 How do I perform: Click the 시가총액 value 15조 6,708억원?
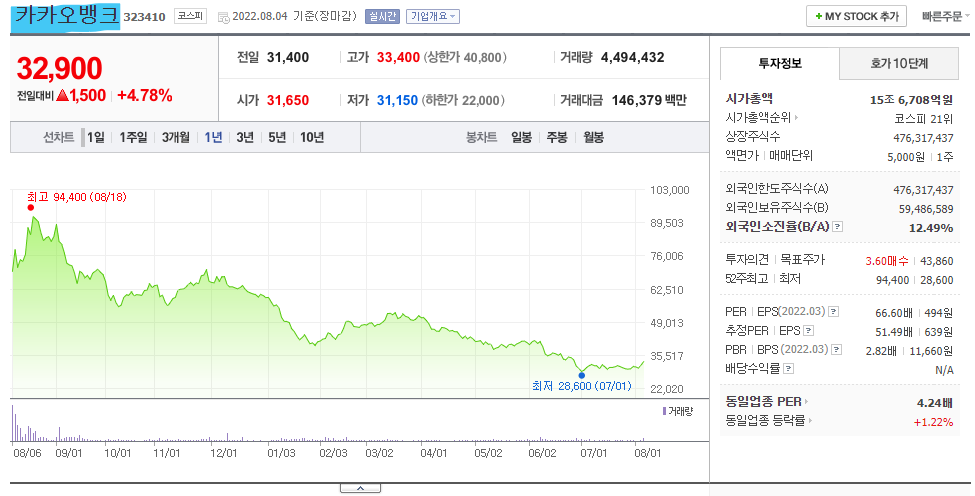pos(911,99)
